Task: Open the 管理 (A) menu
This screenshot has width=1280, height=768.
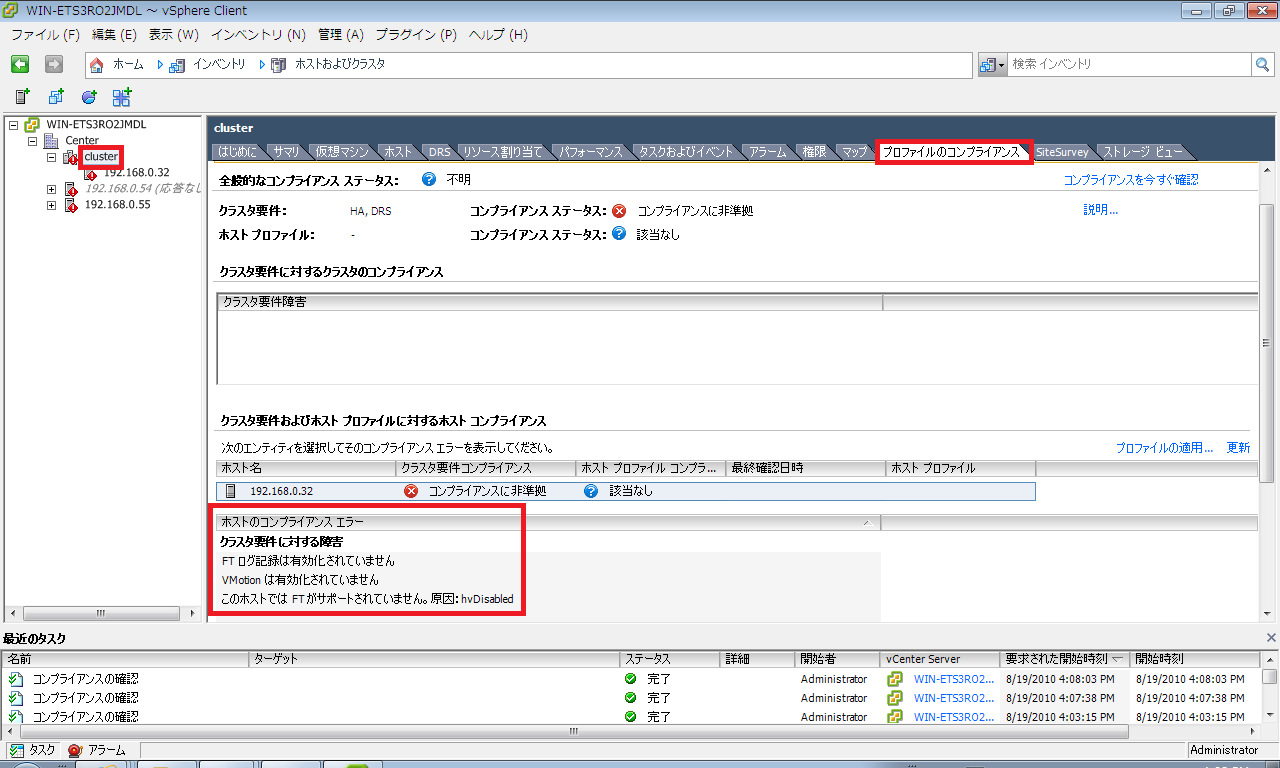Action: 341,34
